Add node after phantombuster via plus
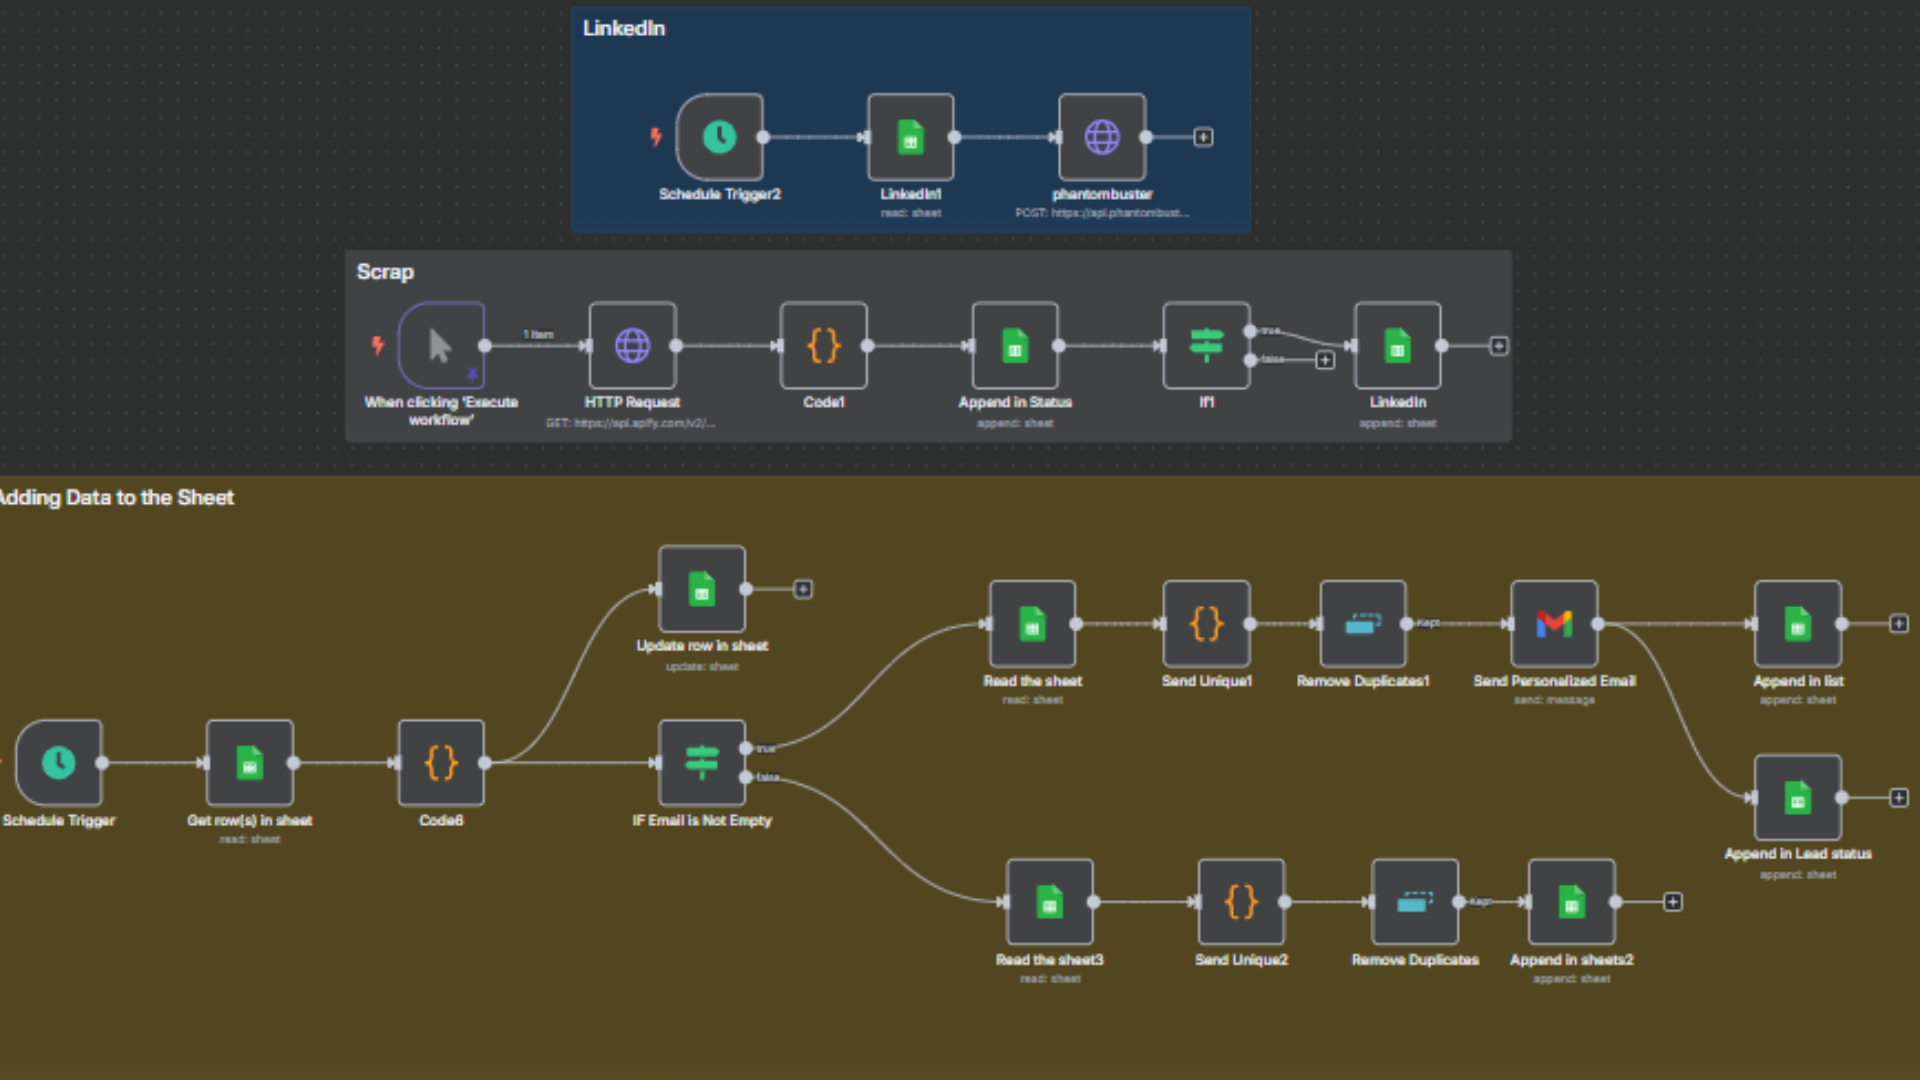The image size is (1920, 1080). coord(1204,137)
